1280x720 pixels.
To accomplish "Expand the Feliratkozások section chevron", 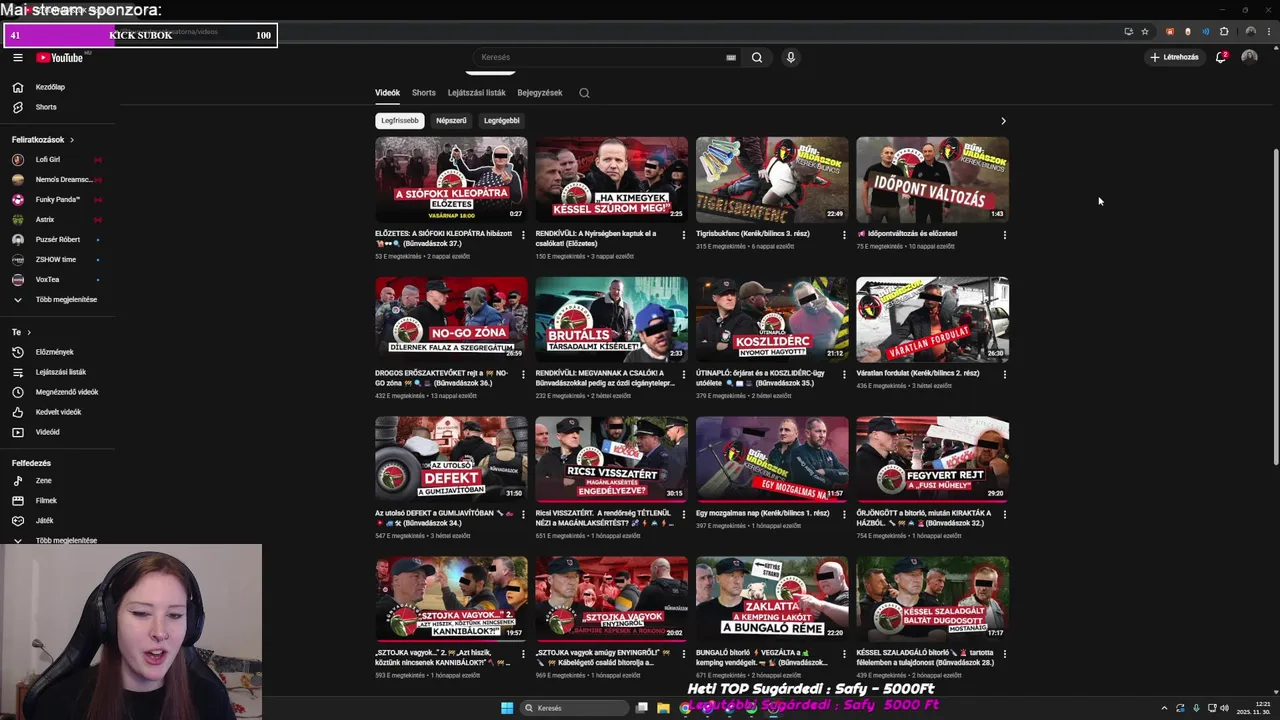I will pyautogui.click(x=72, y=140).
